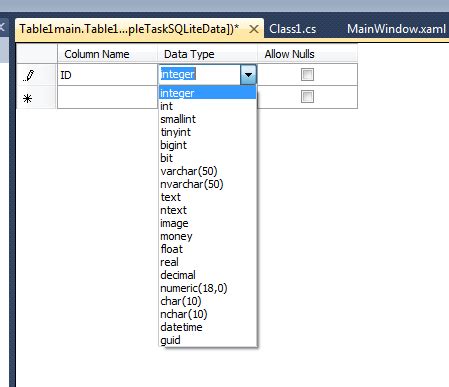Select bigint data type
The width and height of the screenshot is (449, 387).
point(208,145)
